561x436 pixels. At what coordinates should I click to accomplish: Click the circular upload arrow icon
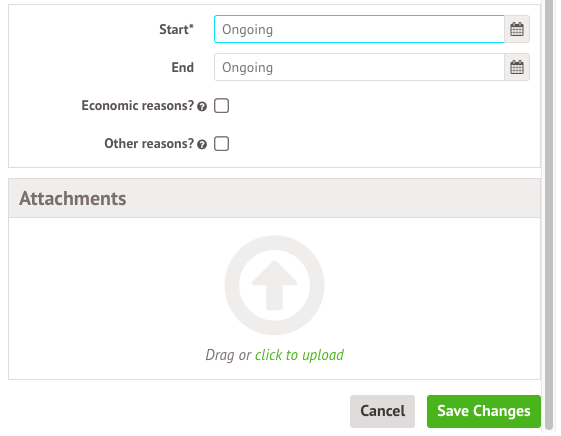point(274,285)
